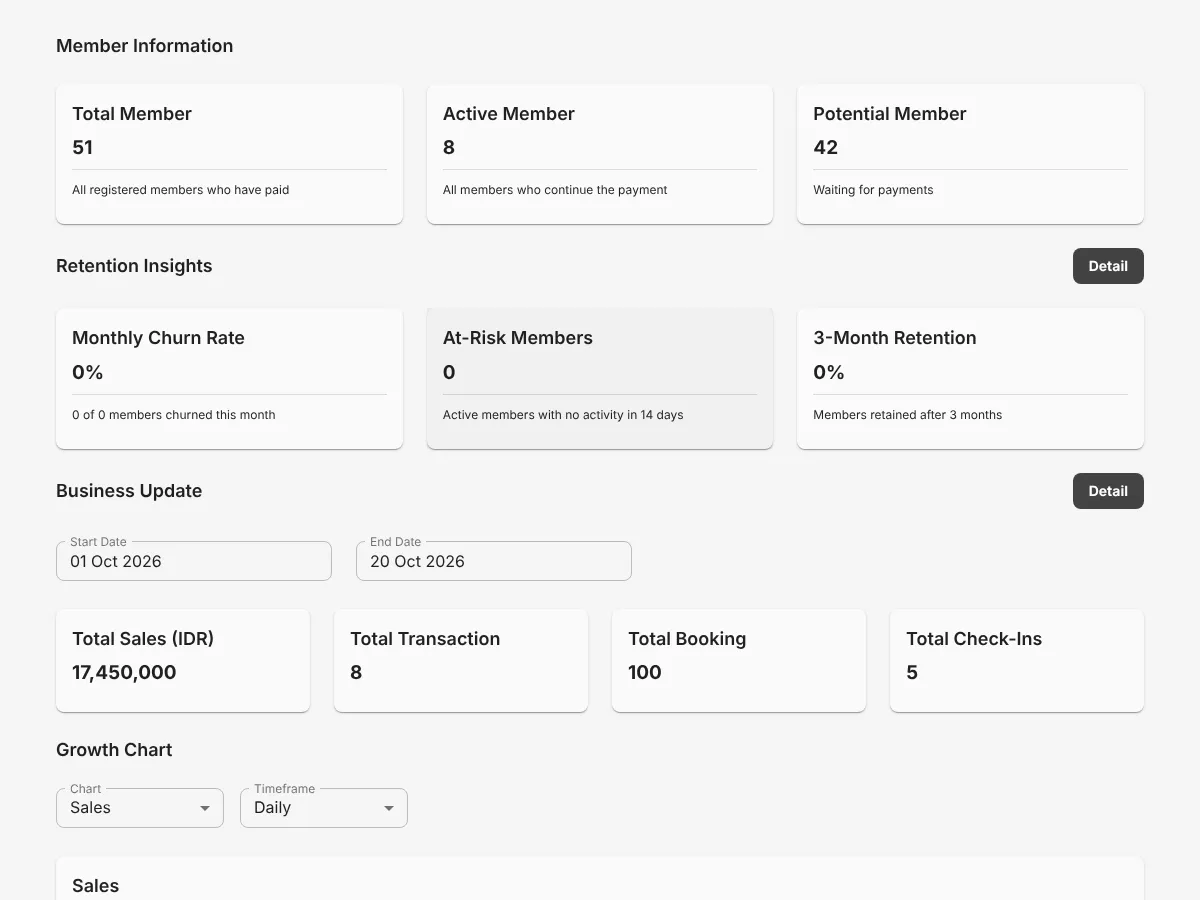Click '0 of 0 members churned this month'
The image size is (1200, 900).
(x=174, y=415)
